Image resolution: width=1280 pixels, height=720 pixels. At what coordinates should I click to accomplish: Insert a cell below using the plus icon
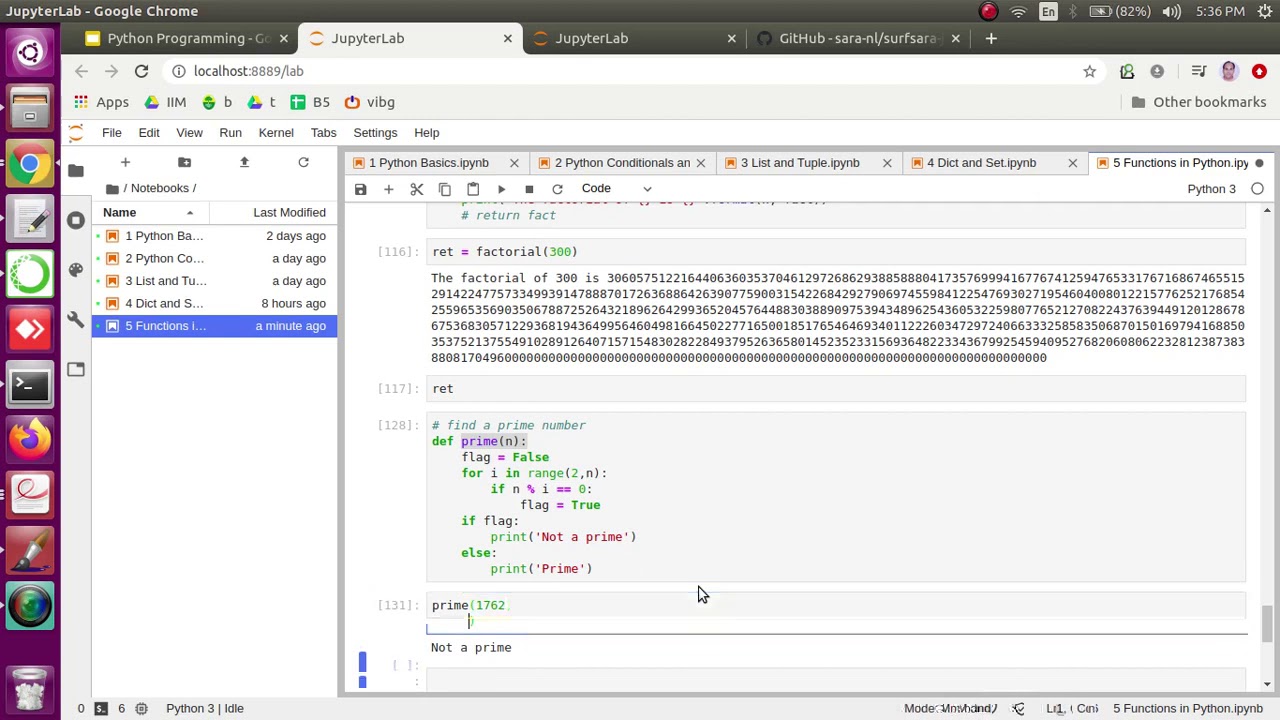coord(388,189)
